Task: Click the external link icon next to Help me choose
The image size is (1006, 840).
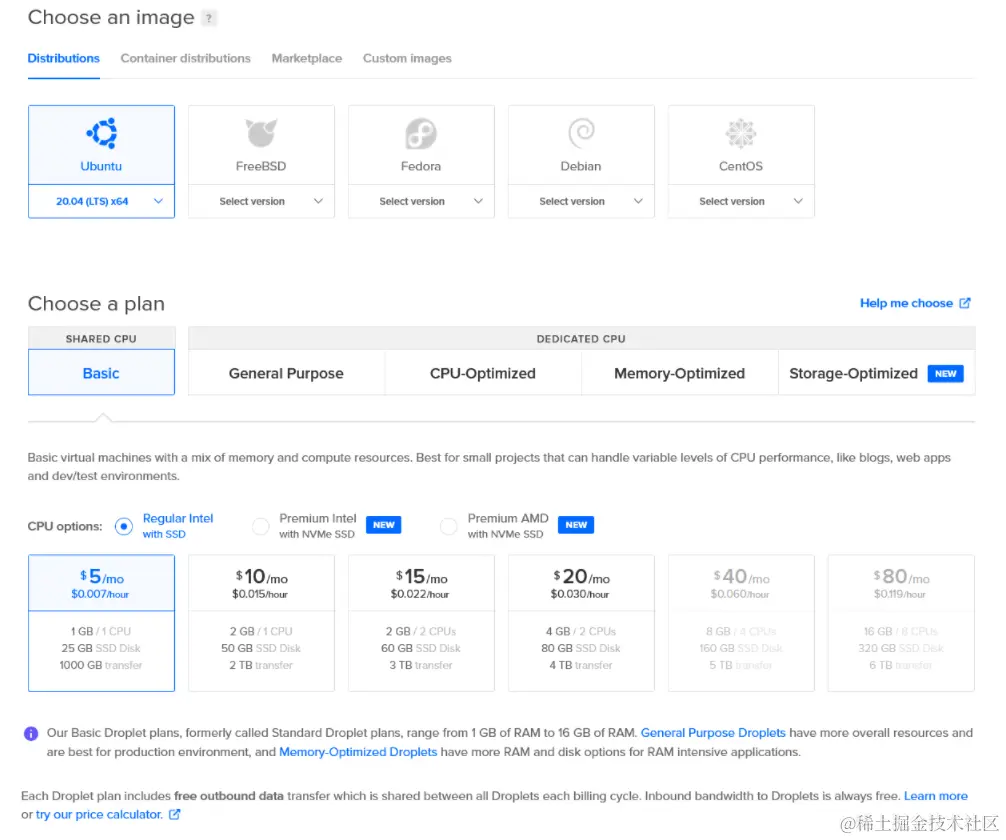Action: tap(964, 303)
